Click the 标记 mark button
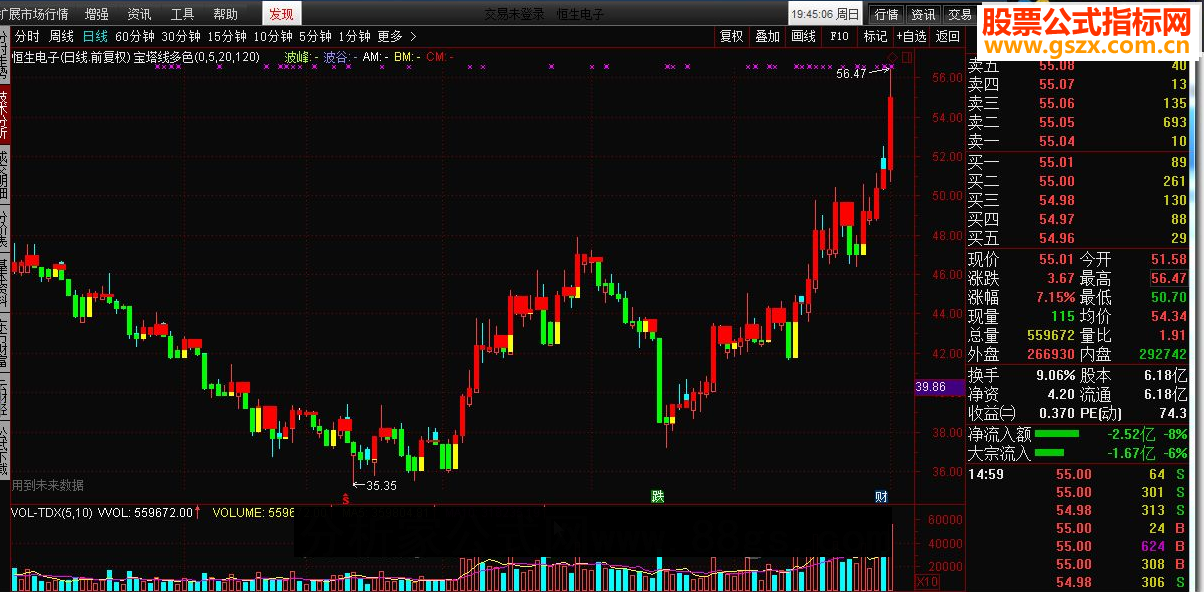 tap(875, 36)
